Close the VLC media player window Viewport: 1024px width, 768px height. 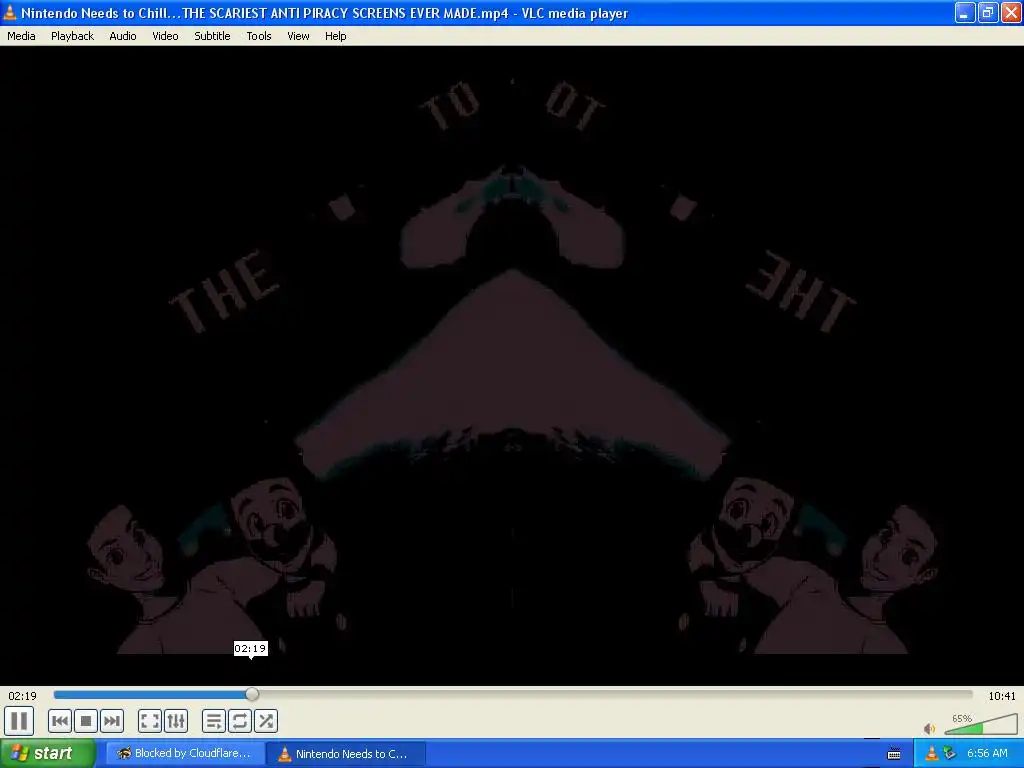1011,12
